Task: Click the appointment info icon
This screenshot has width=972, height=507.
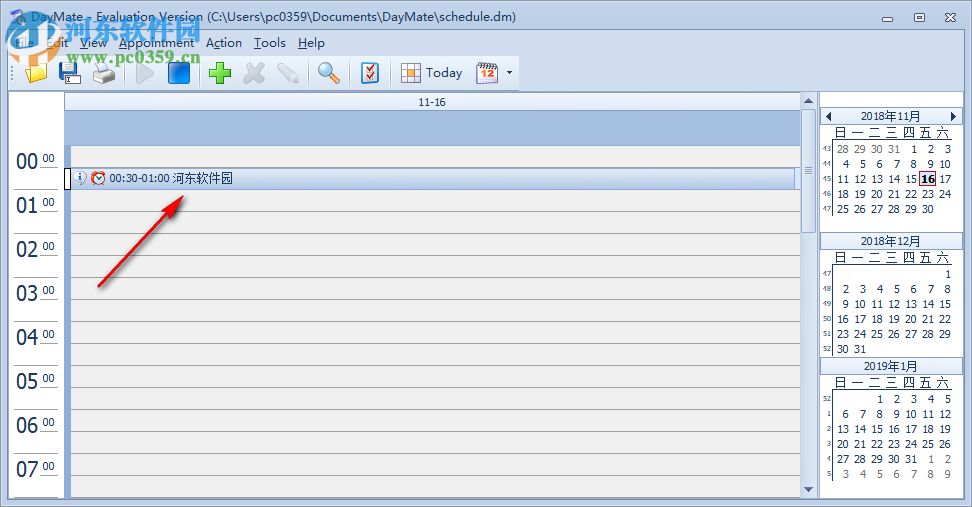Action: (x=80, y=178)
